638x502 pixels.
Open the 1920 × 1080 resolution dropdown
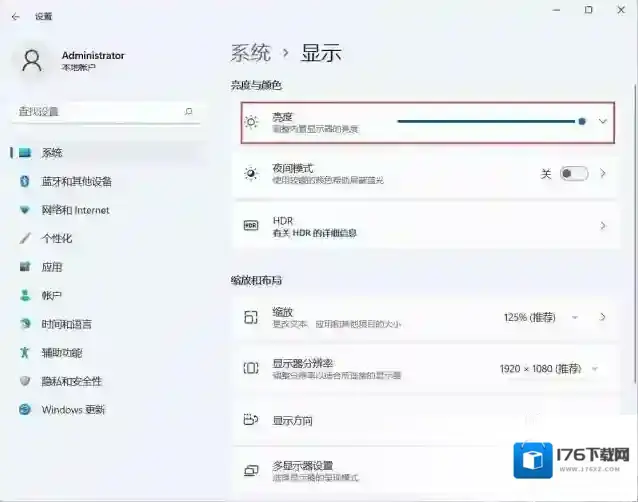548,369
